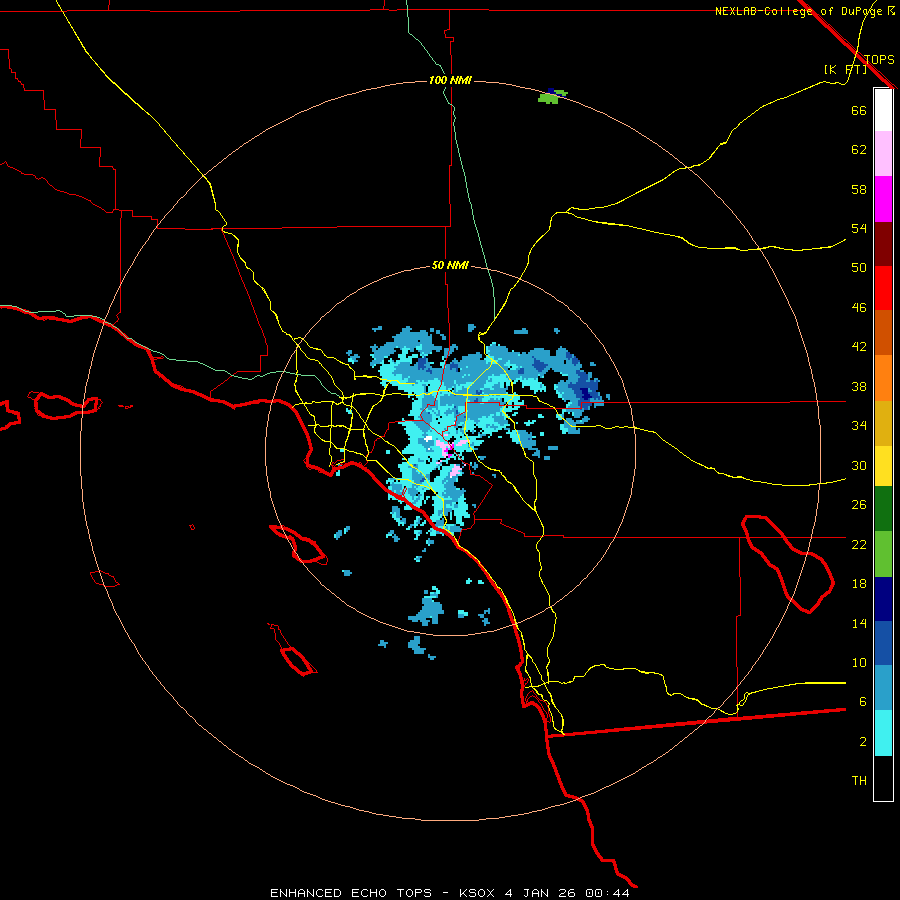Click the "14" legend value
Image resolution: width=900 pixels, height=900 pixels.
[x=859, y=623]
